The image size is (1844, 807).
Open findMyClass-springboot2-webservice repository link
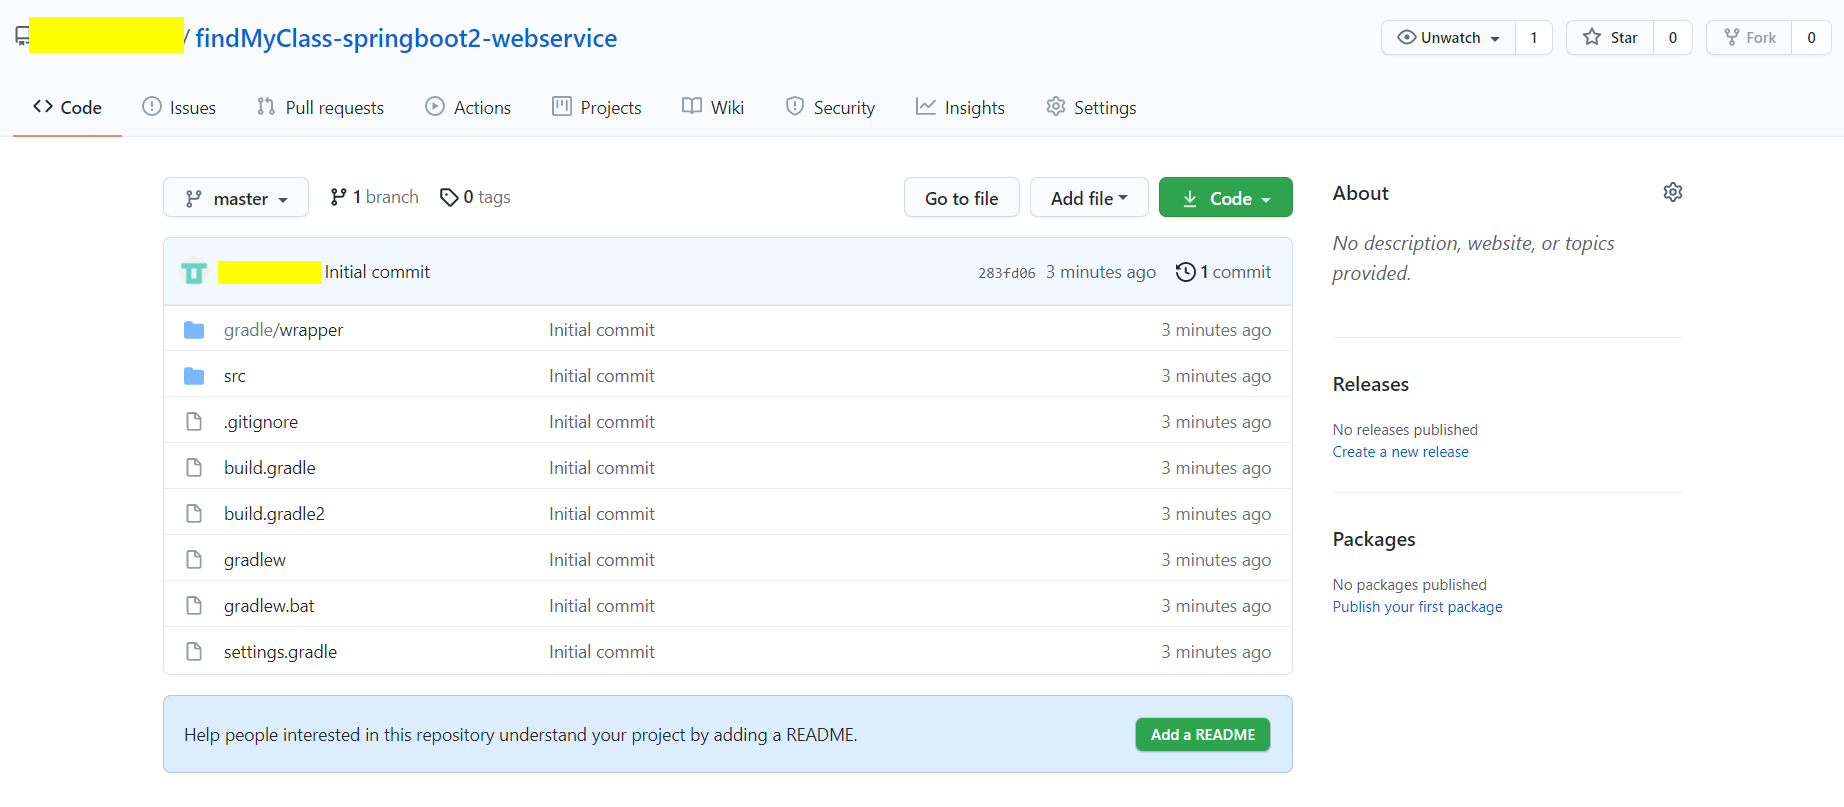click(x=406, y=38)
